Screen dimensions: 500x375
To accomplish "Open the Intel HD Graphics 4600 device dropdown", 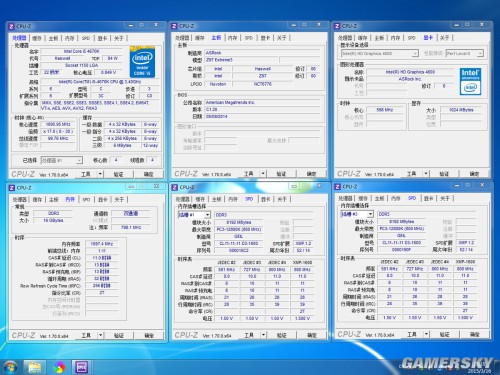I will click(x=380, y=53).
